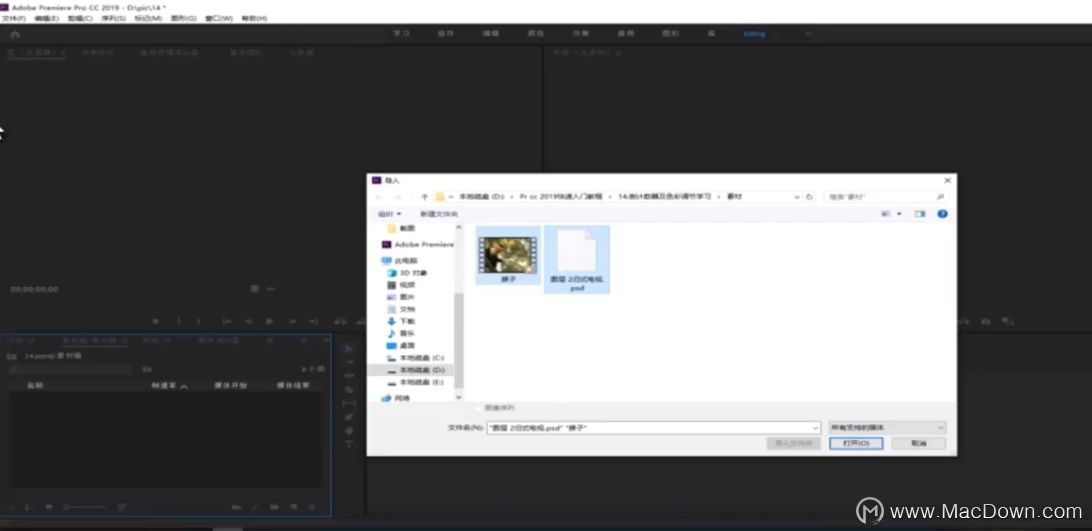
Task: Open the 文件(F) menu
Action: (x=13, y=18)
